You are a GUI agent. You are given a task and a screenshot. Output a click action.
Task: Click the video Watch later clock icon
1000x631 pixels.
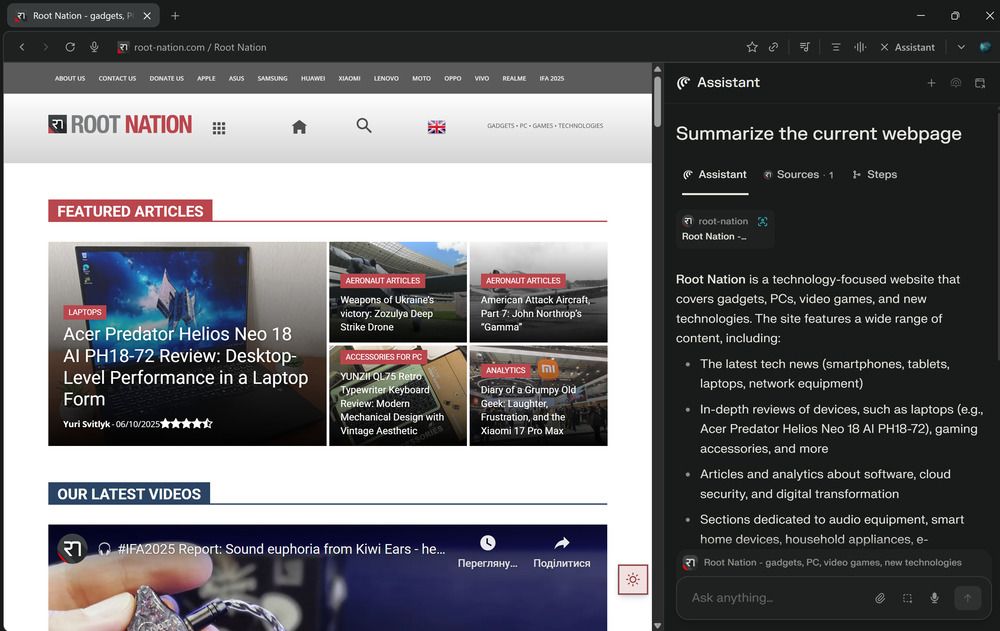pos(487,544)
